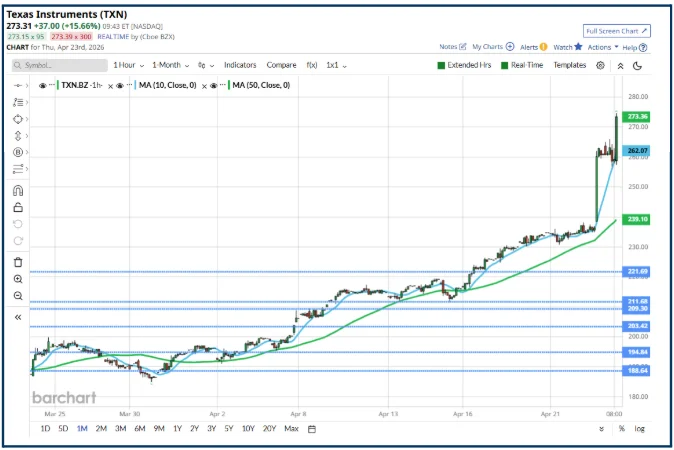
Task: Toggle the magnet snap tool
Action: [18, 190]
